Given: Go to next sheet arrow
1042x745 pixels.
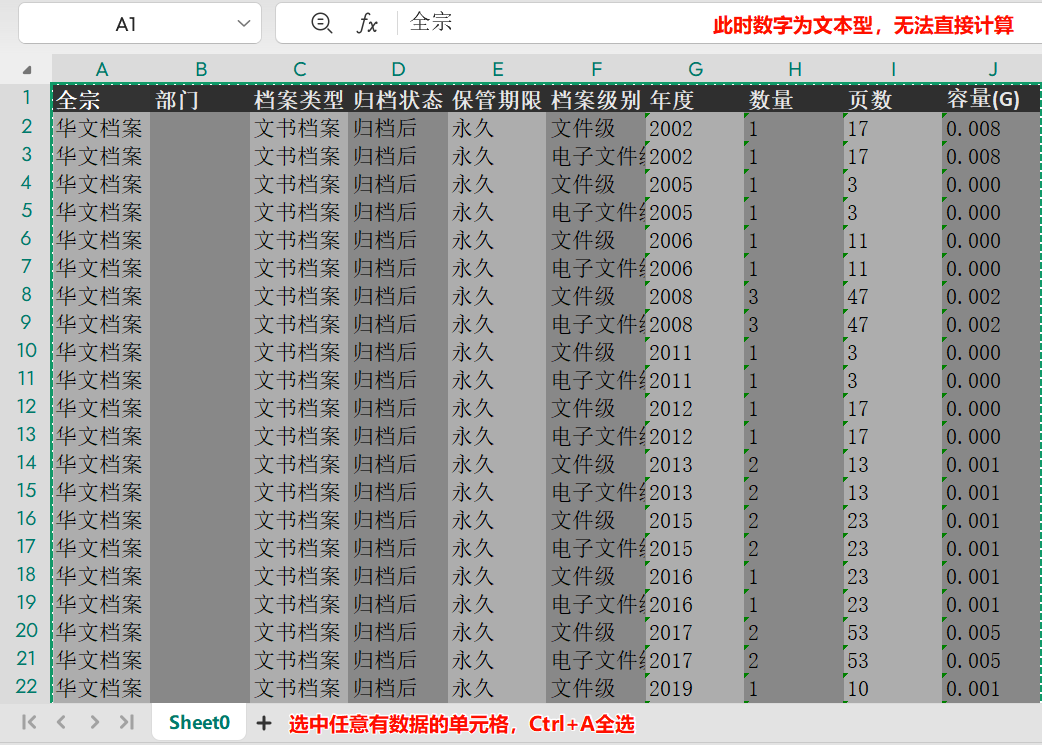Looking at the screenshot, I should (94, 723).
